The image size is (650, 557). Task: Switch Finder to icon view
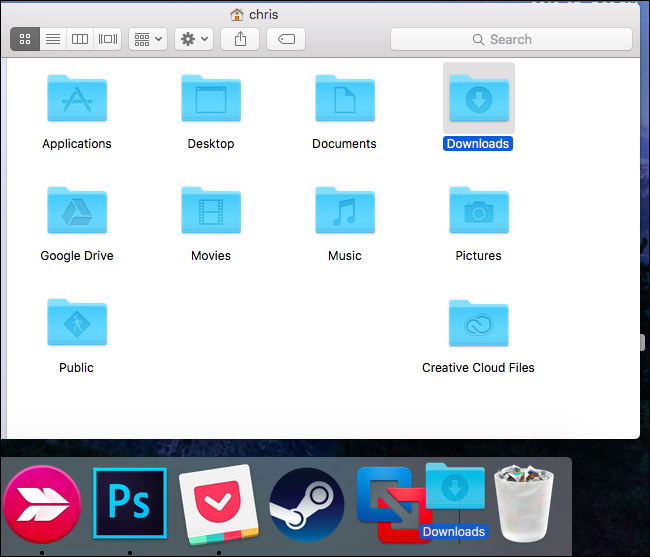point(25,39)
